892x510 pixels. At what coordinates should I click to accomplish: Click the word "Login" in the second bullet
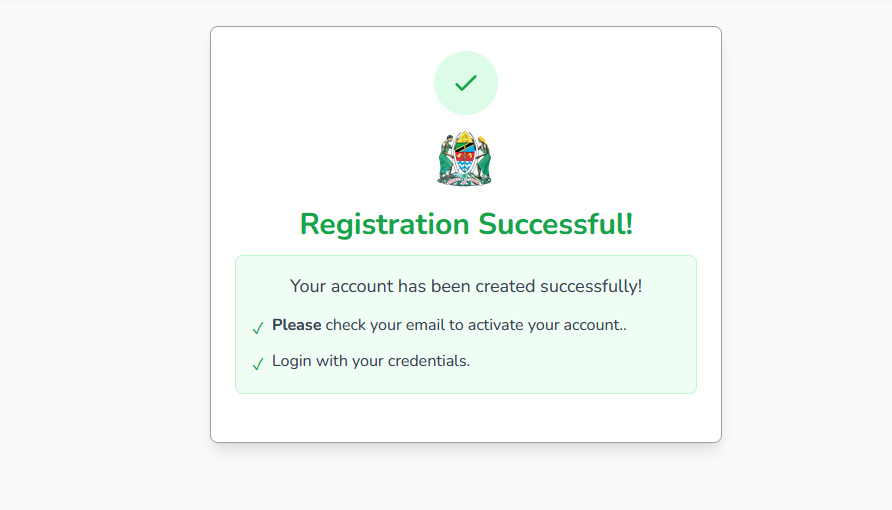pos(292,361)
